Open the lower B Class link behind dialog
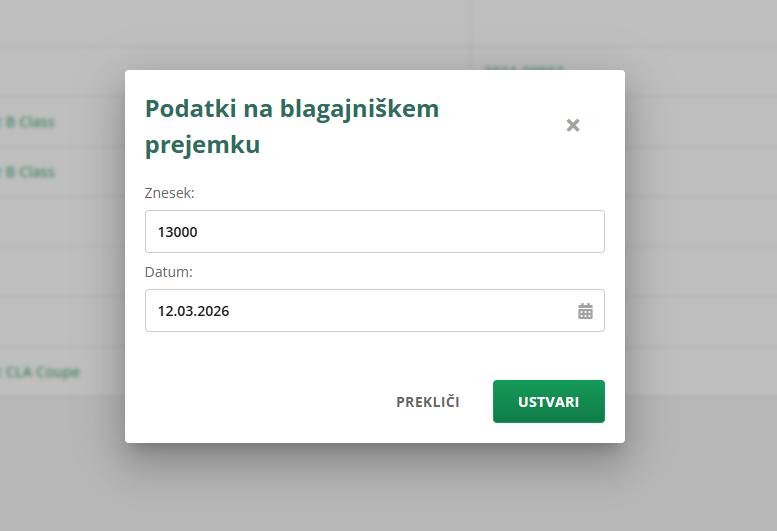 [30, 172]
